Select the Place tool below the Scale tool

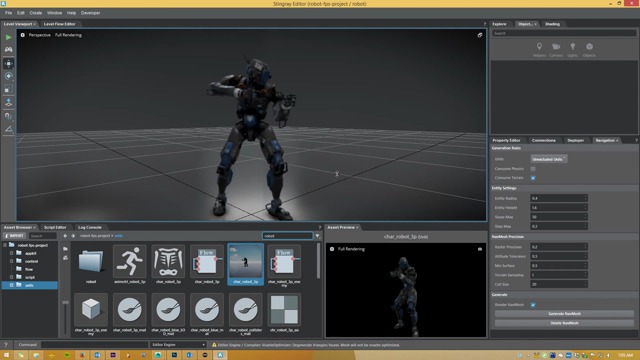(8, 102)
